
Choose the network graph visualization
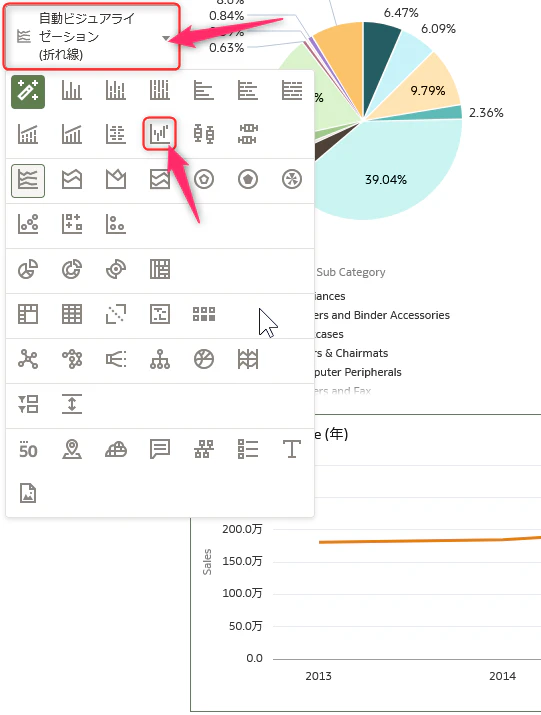pyautogui.click(x=28, y=359)
